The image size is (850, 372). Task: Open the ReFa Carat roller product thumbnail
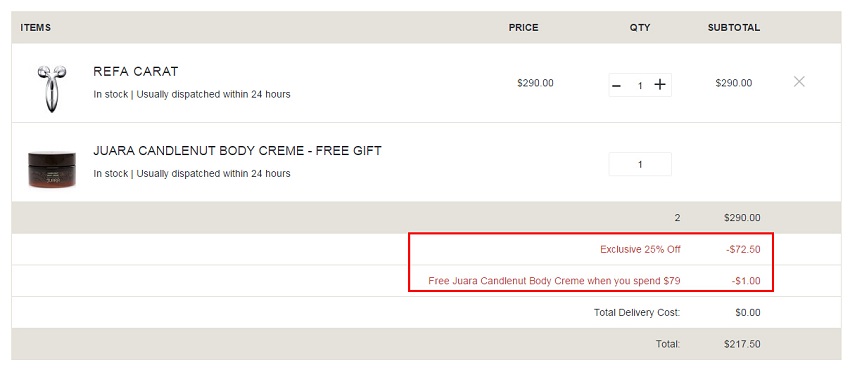coord(52,88)
